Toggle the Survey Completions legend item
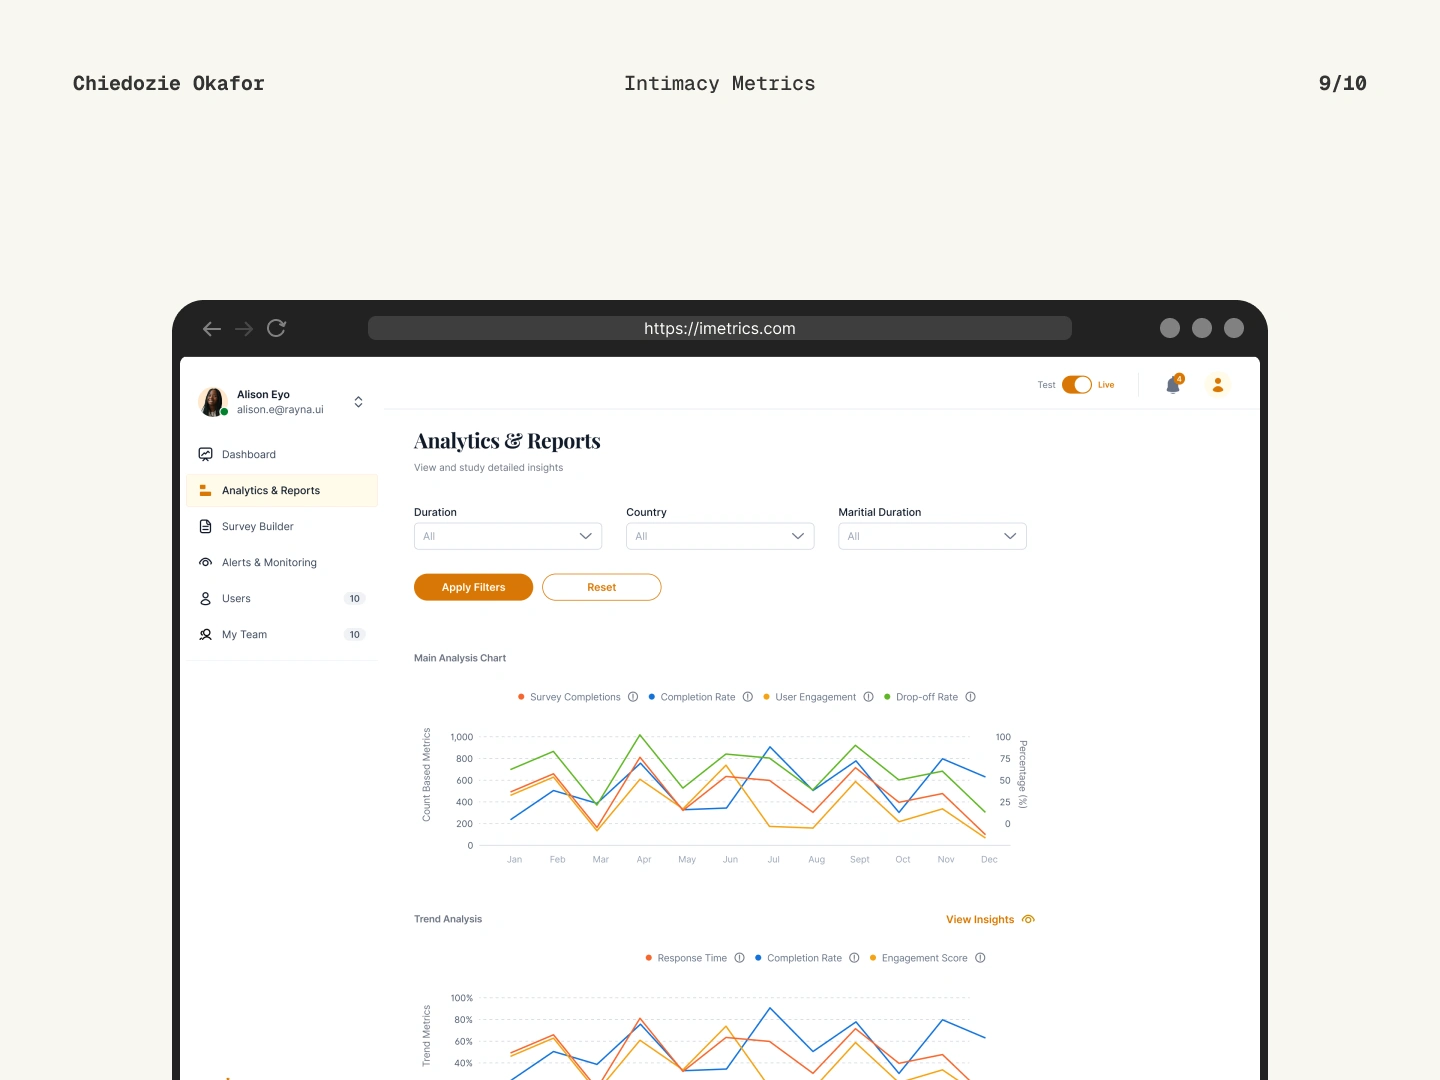1440x1080 pixels. point(575,697)
